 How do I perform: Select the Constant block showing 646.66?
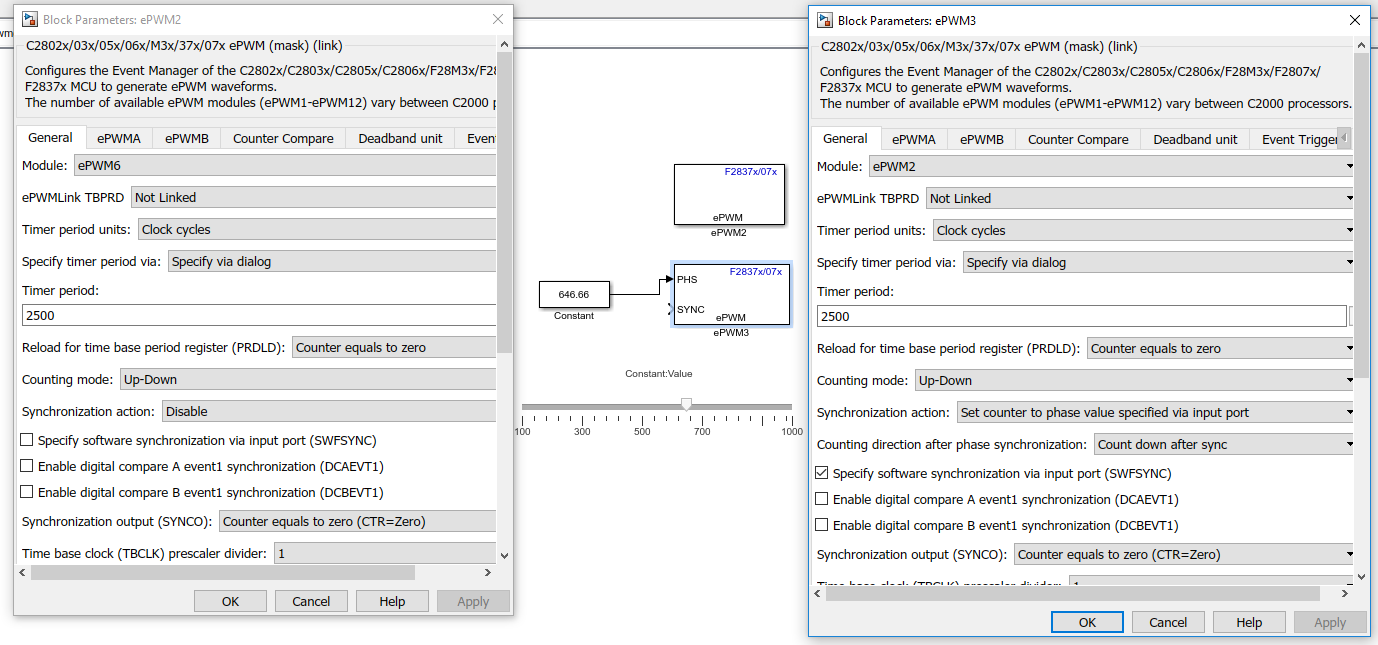click(x=574, y=294)
